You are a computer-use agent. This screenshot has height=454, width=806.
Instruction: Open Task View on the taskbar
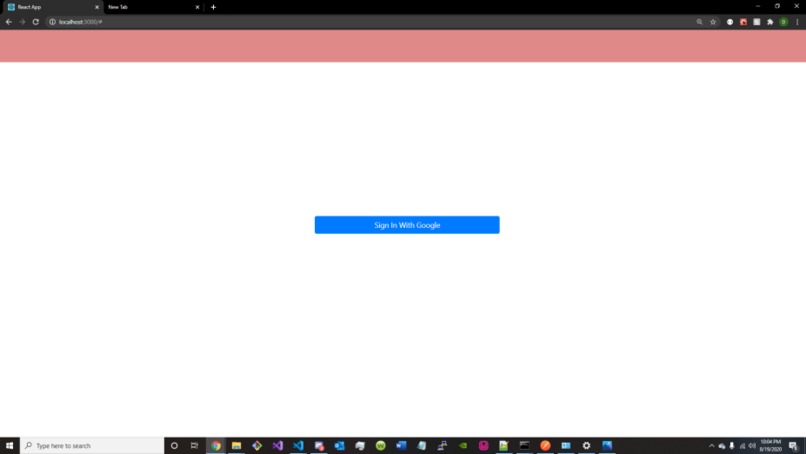(x=194, y=445)
